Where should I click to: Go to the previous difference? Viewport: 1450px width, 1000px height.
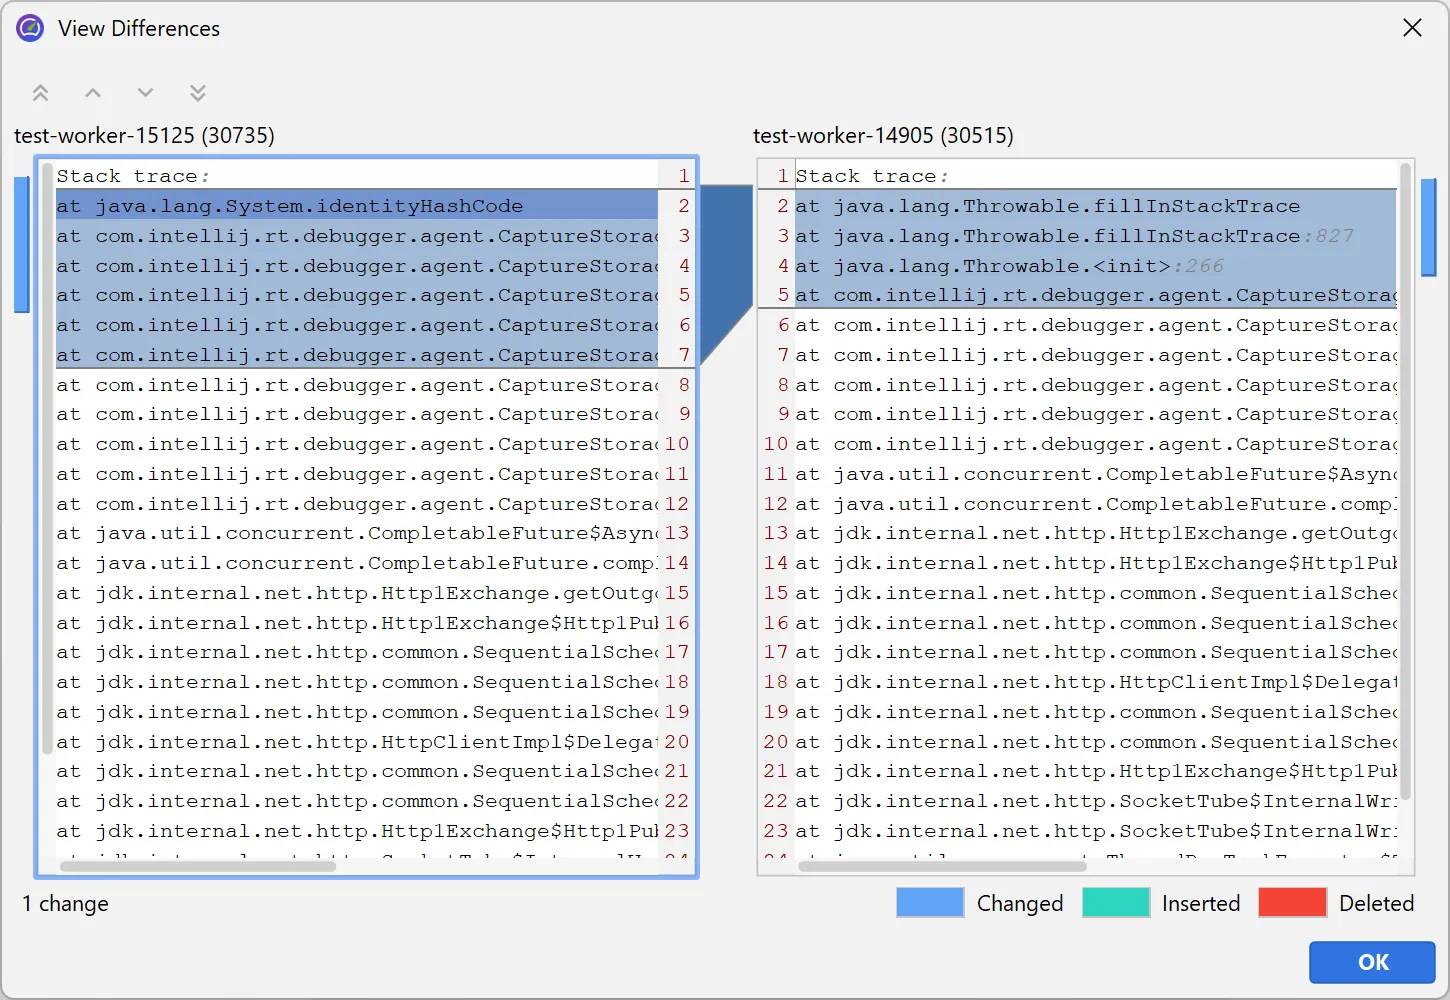[x=92, y=92]
